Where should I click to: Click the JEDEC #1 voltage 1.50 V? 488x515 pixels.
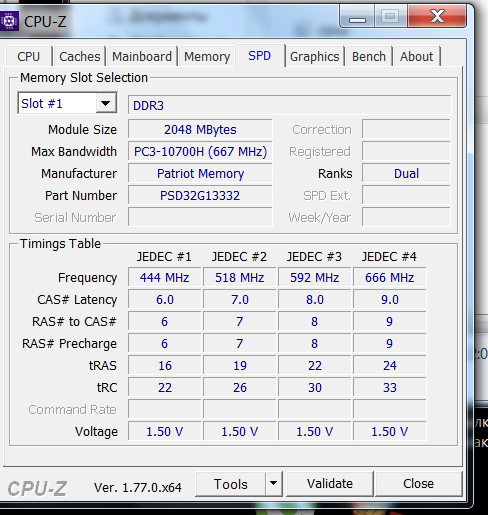click(165, 431)
